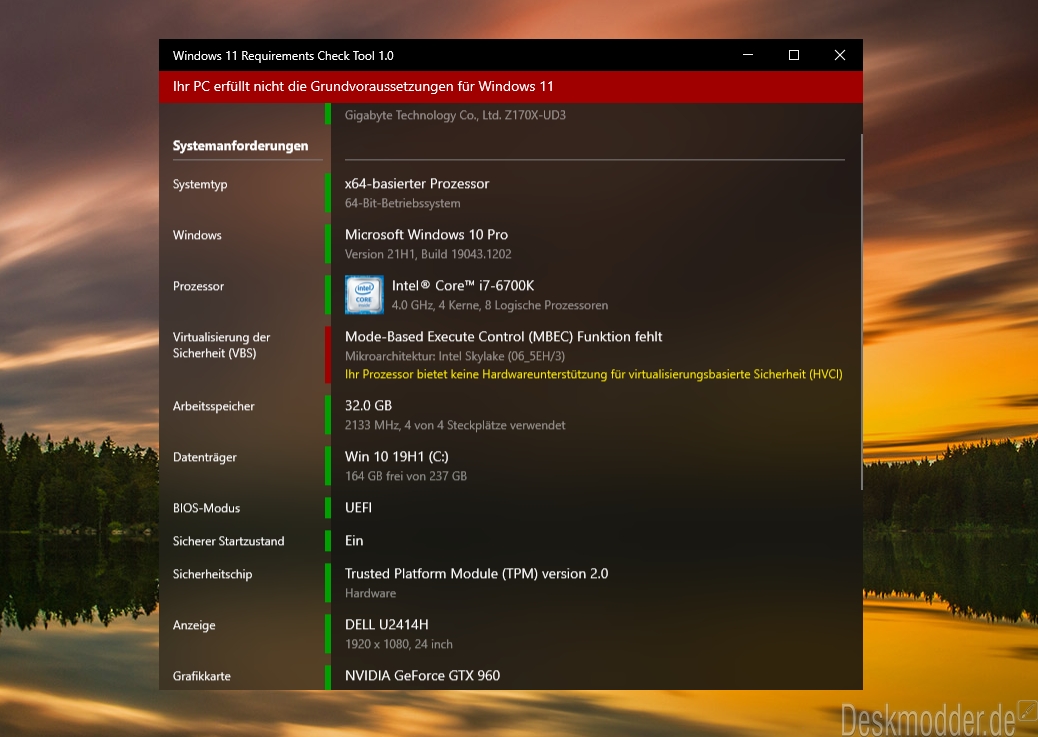
Task: Click the 'Systemtyp' row label
Action: point(200,184)
